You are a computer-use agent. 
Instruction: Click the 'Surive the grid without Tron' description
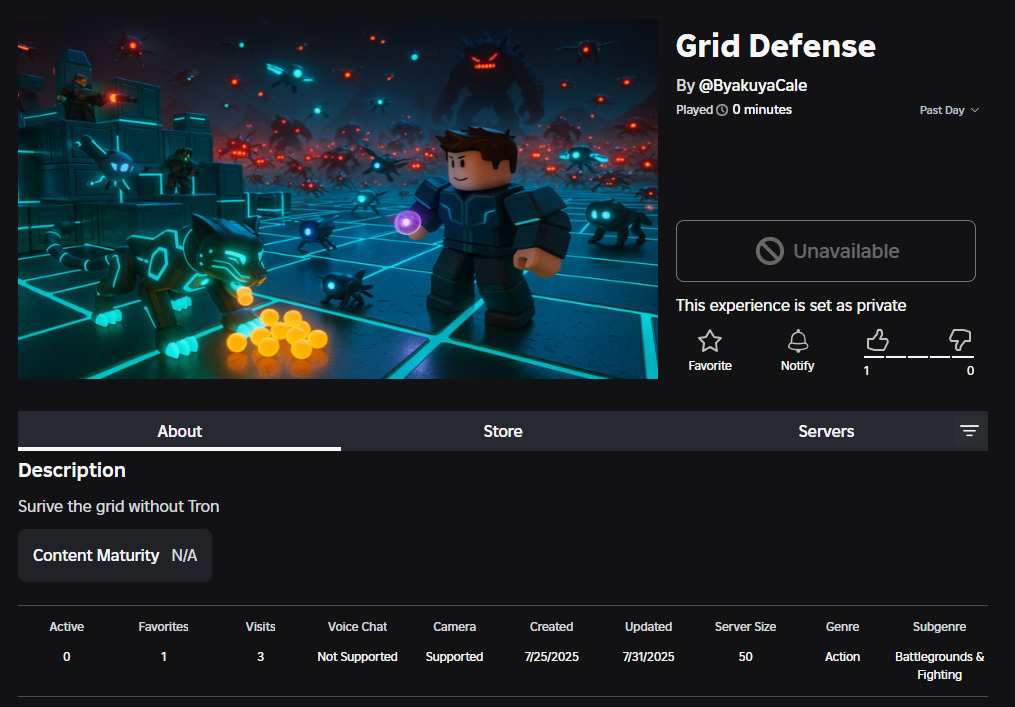[x=118, y=506]
